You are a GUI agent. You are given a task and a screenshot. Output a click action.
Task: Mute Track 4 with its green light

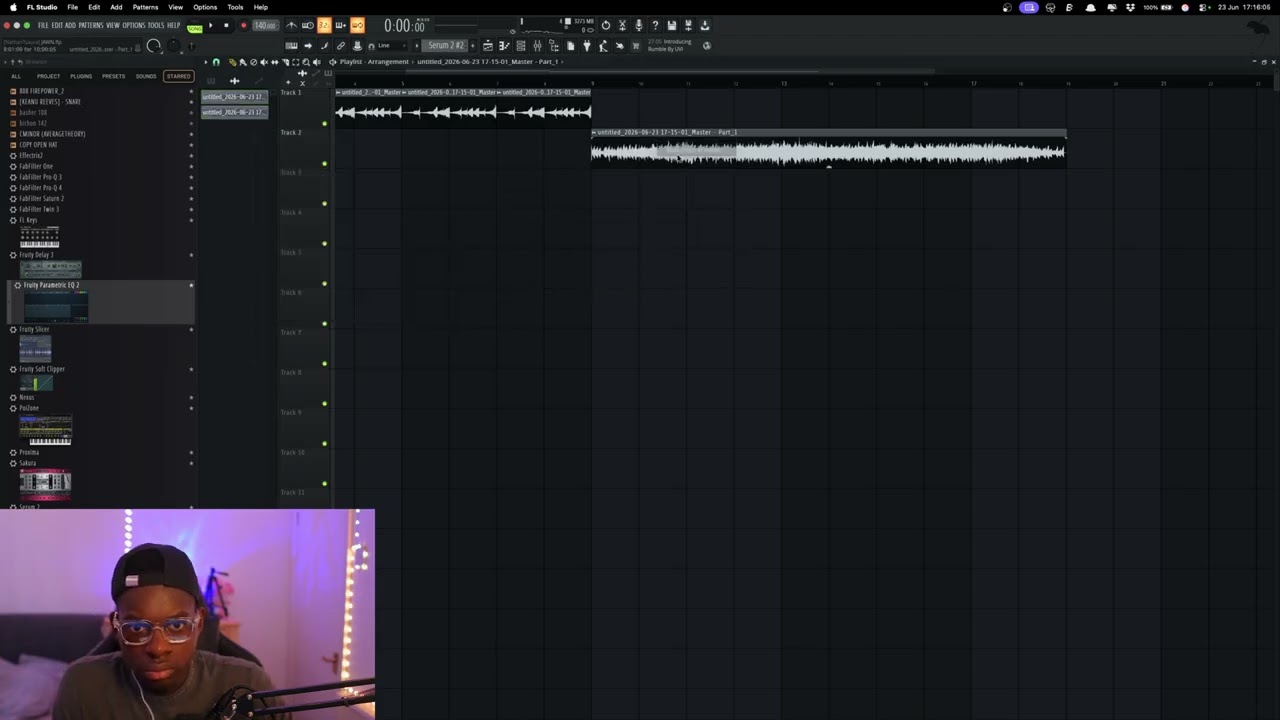click(324, 244)
